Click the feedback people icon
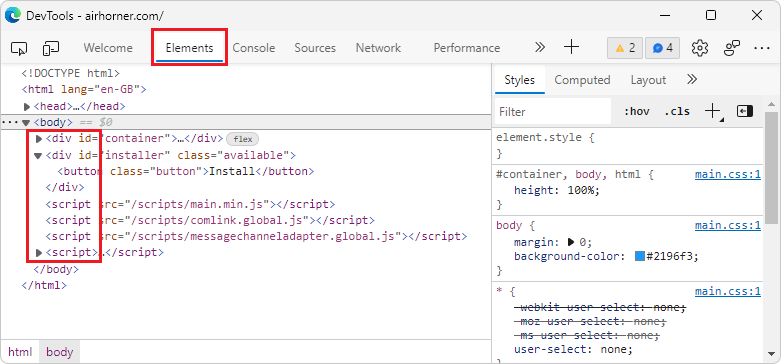This screenshot has height=364, width=781. (732, 48)
